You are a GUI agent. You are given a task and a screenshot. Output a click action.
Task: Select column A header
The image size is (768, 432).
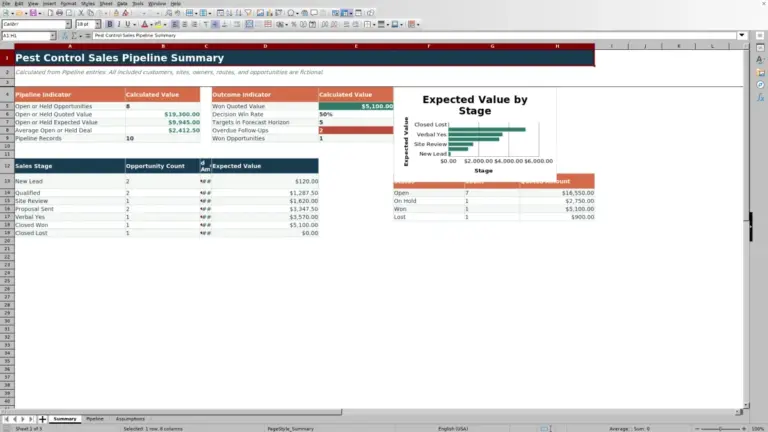pyautogui.click(x=70, y=46)
